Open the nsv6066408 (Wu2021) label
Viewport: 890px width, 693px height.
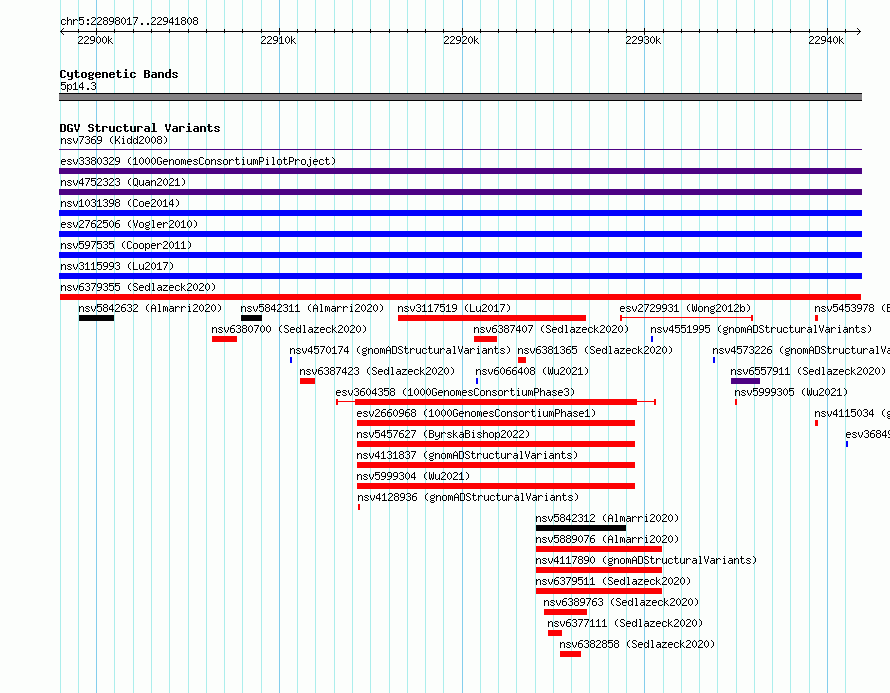coord(532,371)
